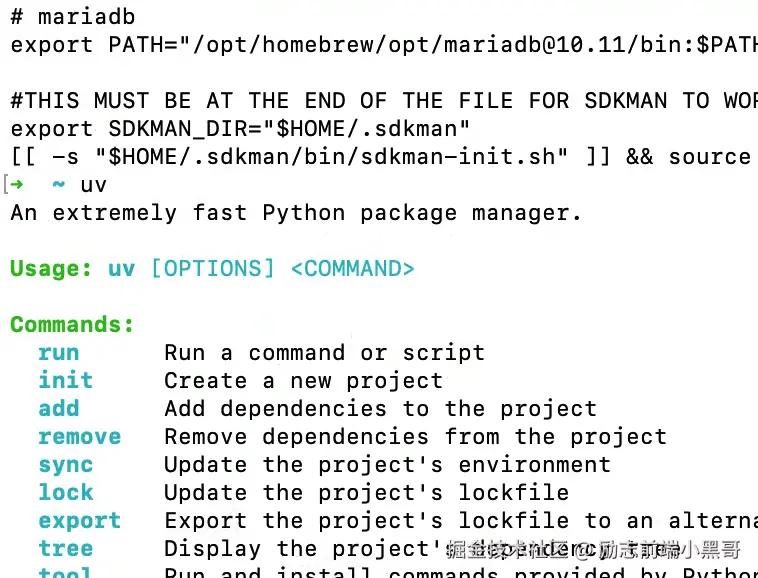
Task: Click the 'sync' command name
Action: click(65, 465)
